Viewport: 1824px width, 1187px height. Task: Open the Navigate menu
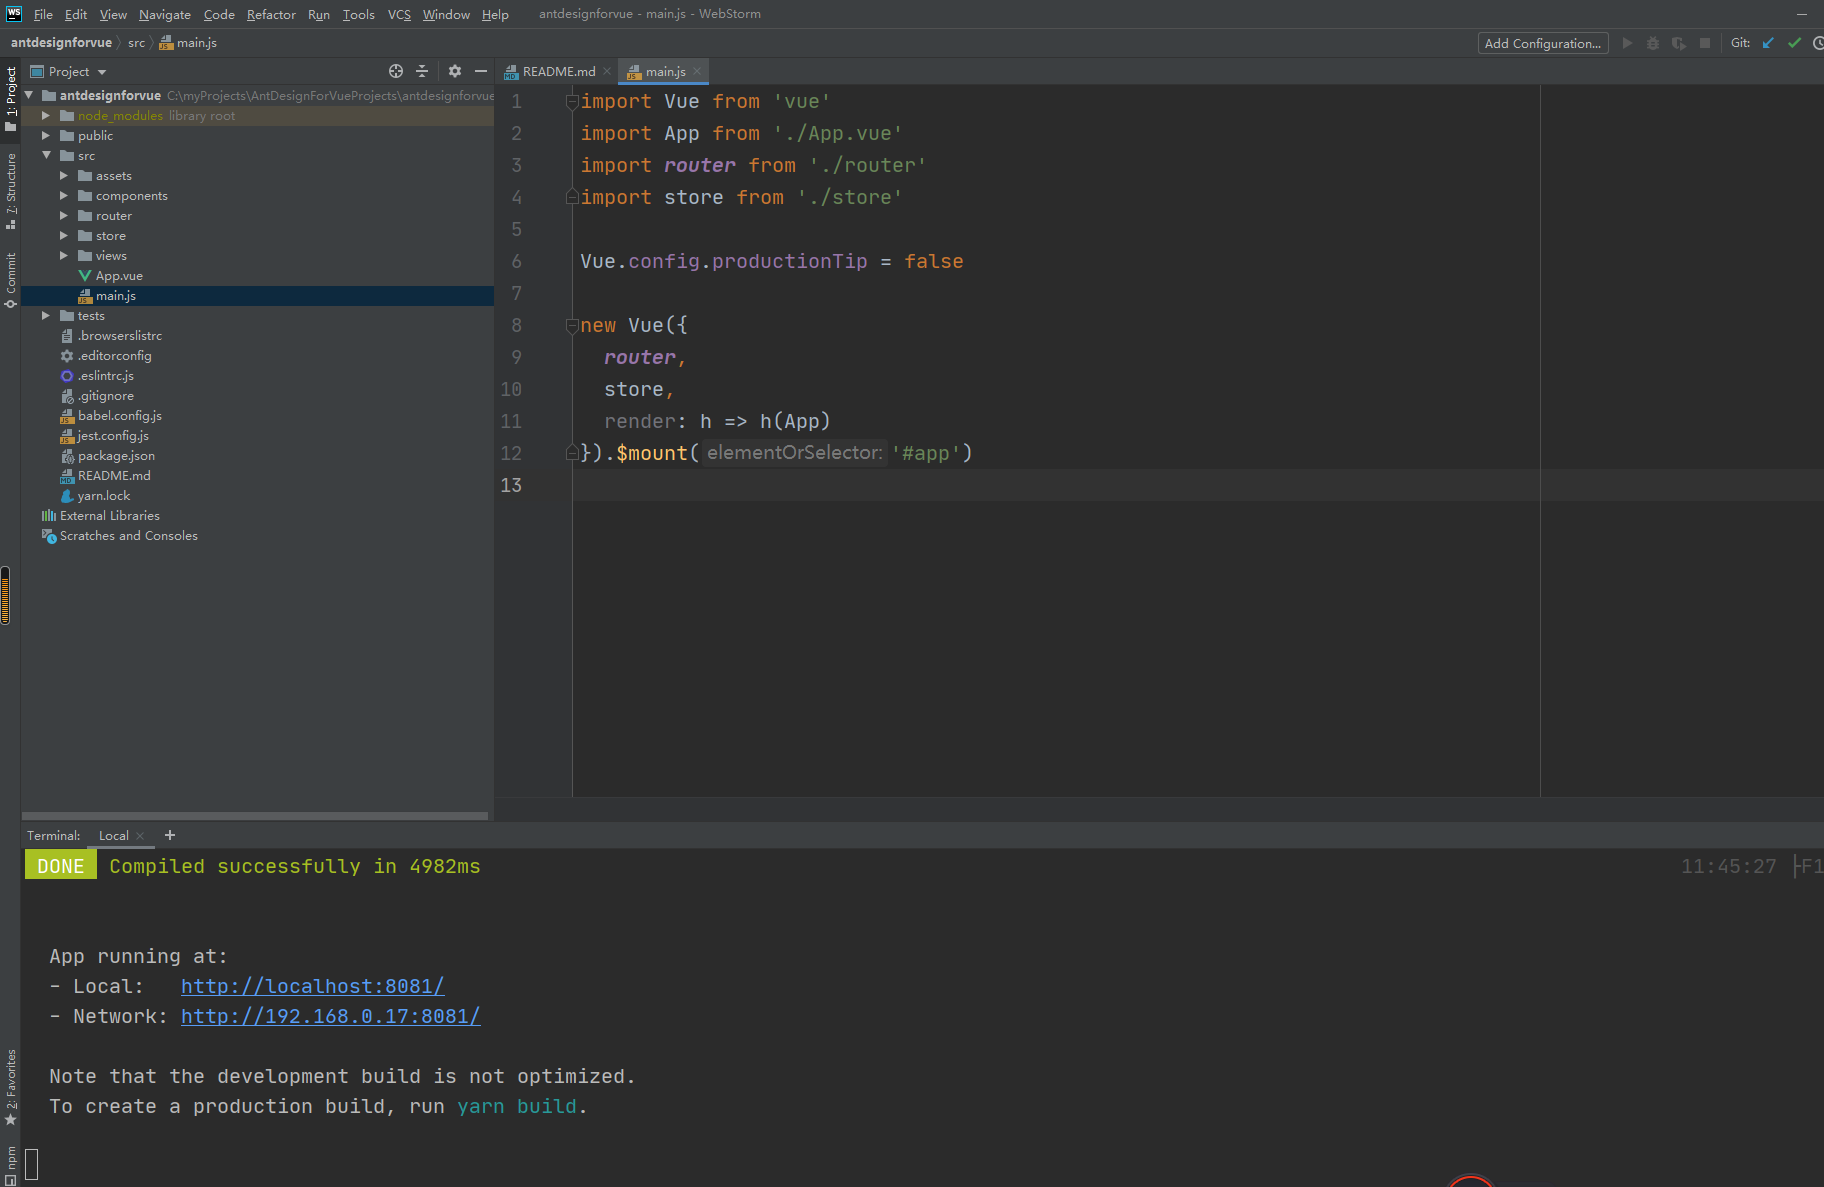pyautogui.click(x=165, y=14)
